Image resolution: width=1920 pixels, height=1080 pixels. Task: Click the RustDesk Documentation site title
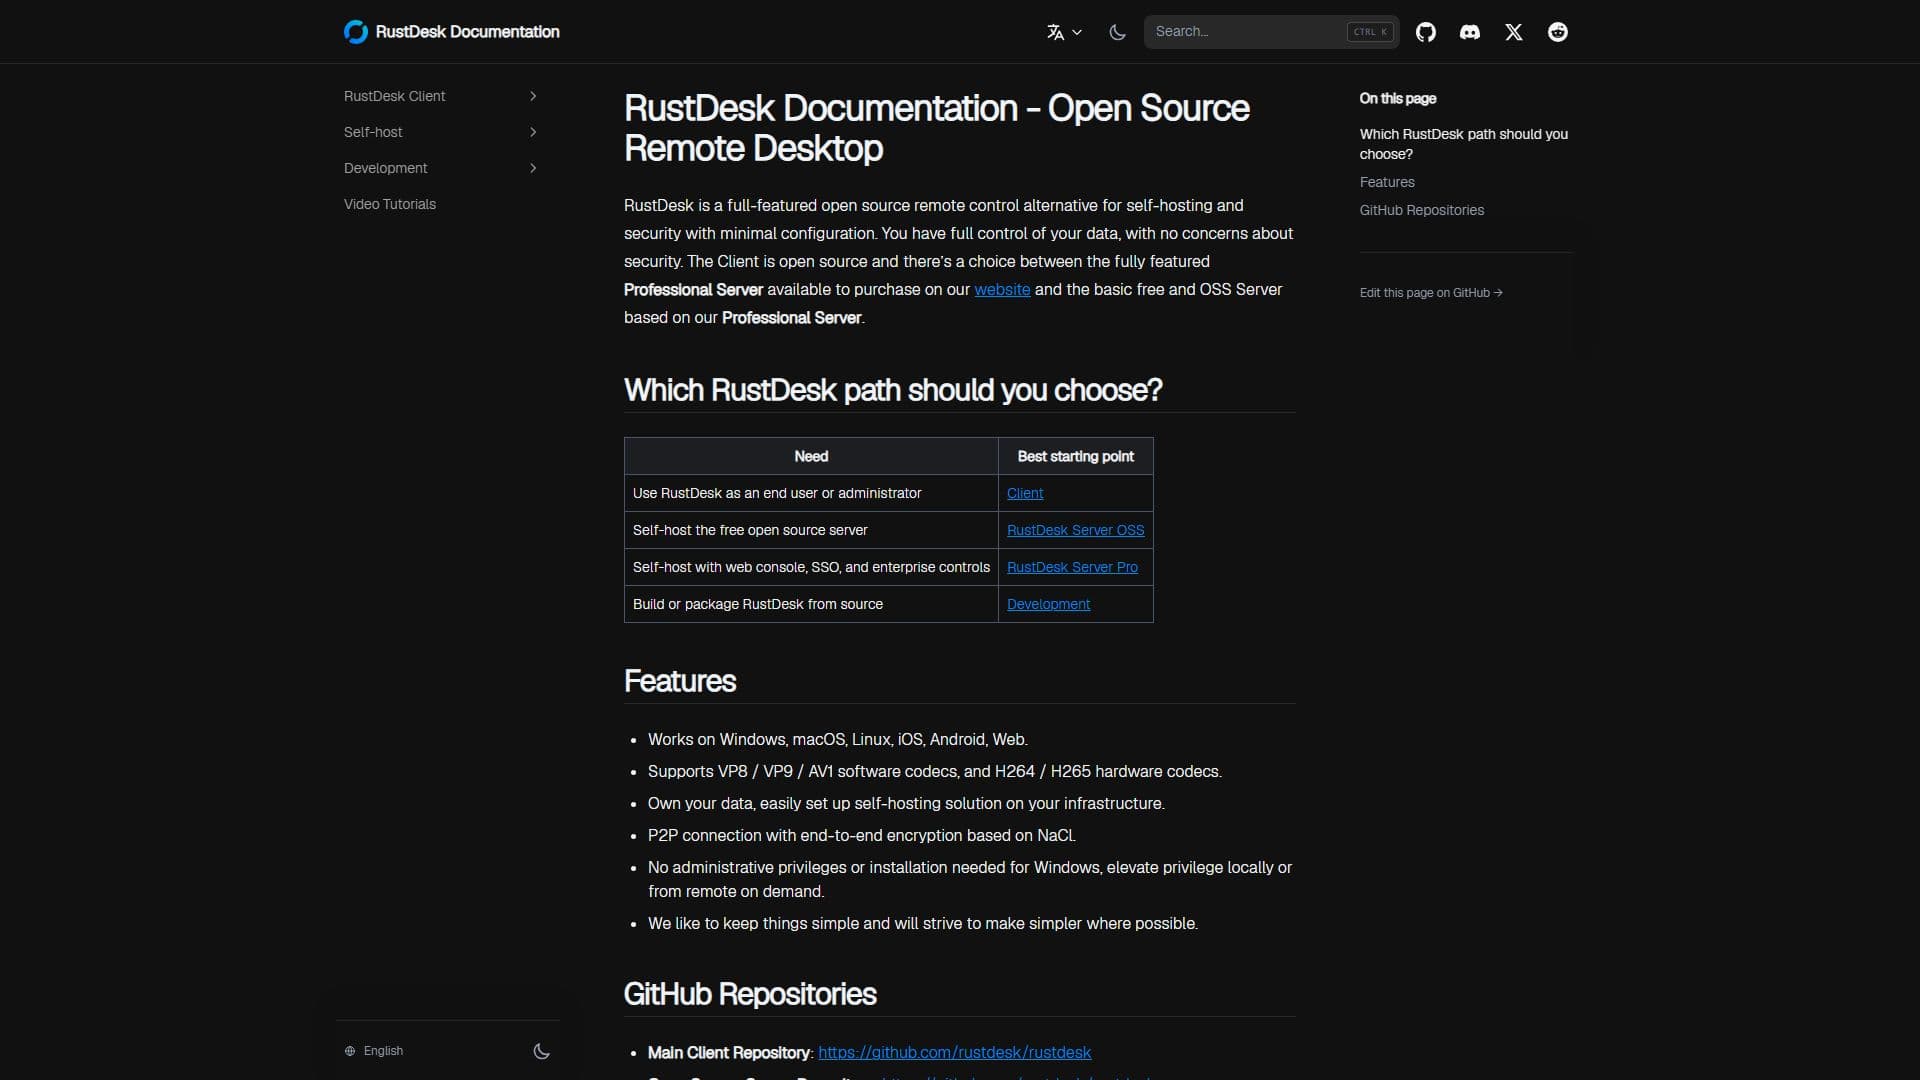(467, 32)
